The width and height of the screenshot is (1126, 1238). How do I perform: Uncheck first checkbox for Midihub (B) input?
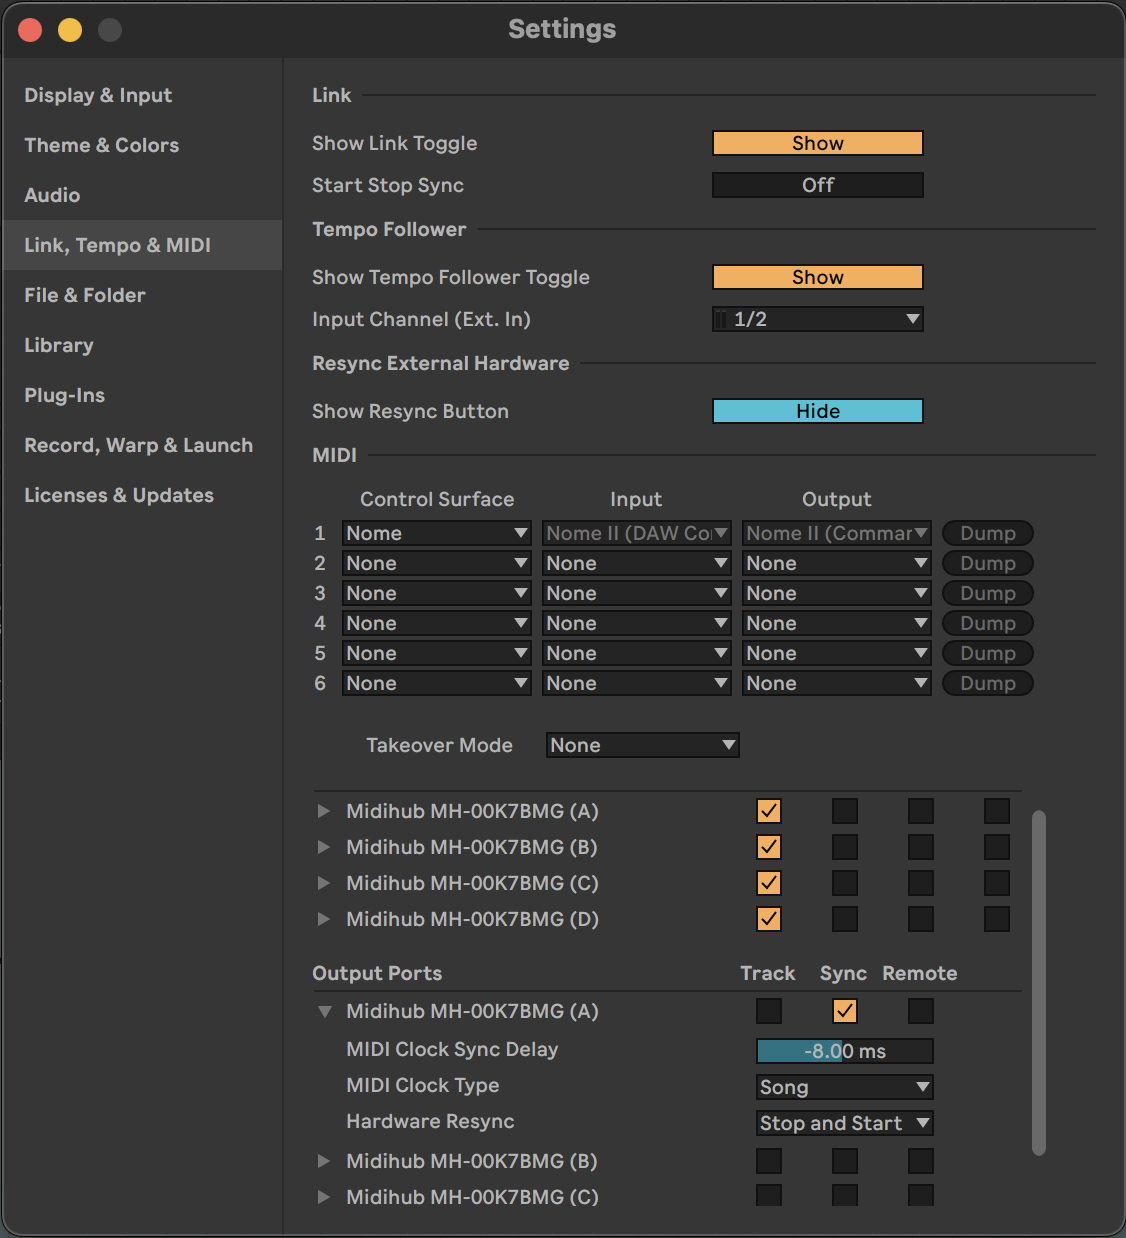[768, 847]
